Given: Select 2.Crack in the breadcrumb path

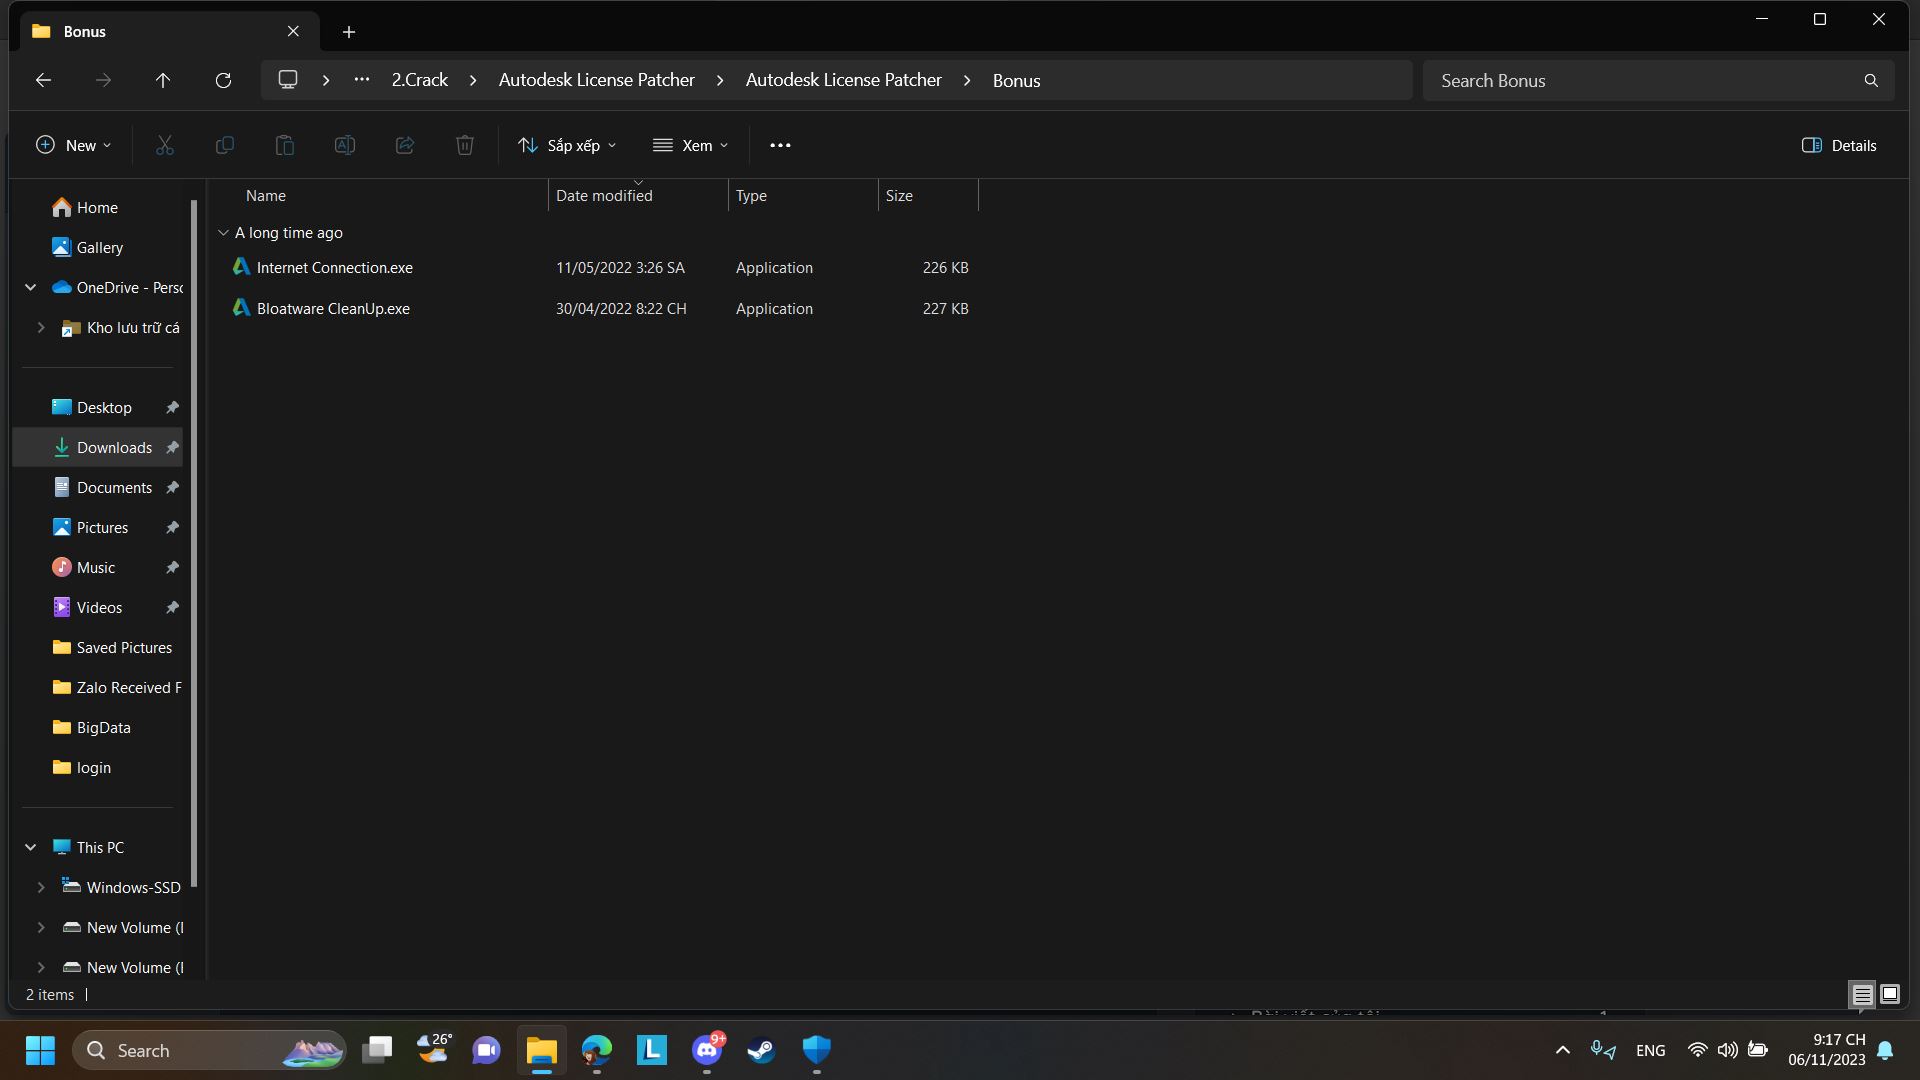Looking at the screenshot, I should click(x=419, y=80).
